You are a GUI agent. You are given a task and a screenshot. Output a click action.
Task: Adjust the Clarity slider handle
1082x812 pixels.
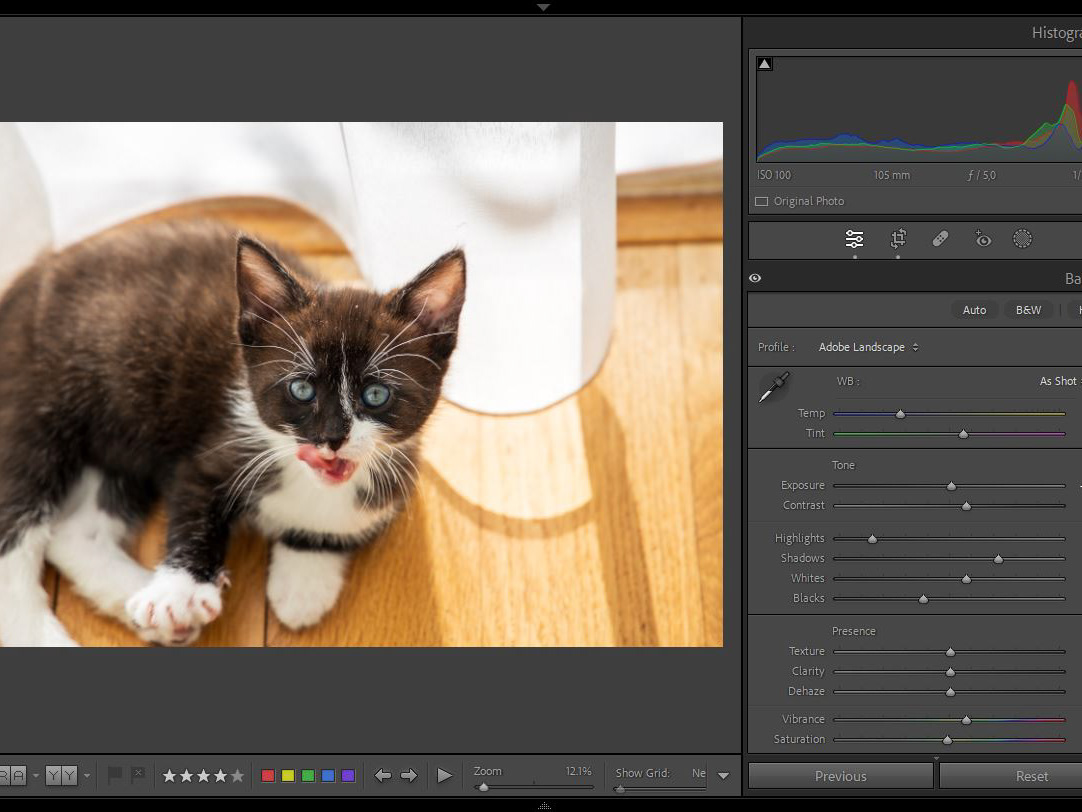(x=950, y=672)
